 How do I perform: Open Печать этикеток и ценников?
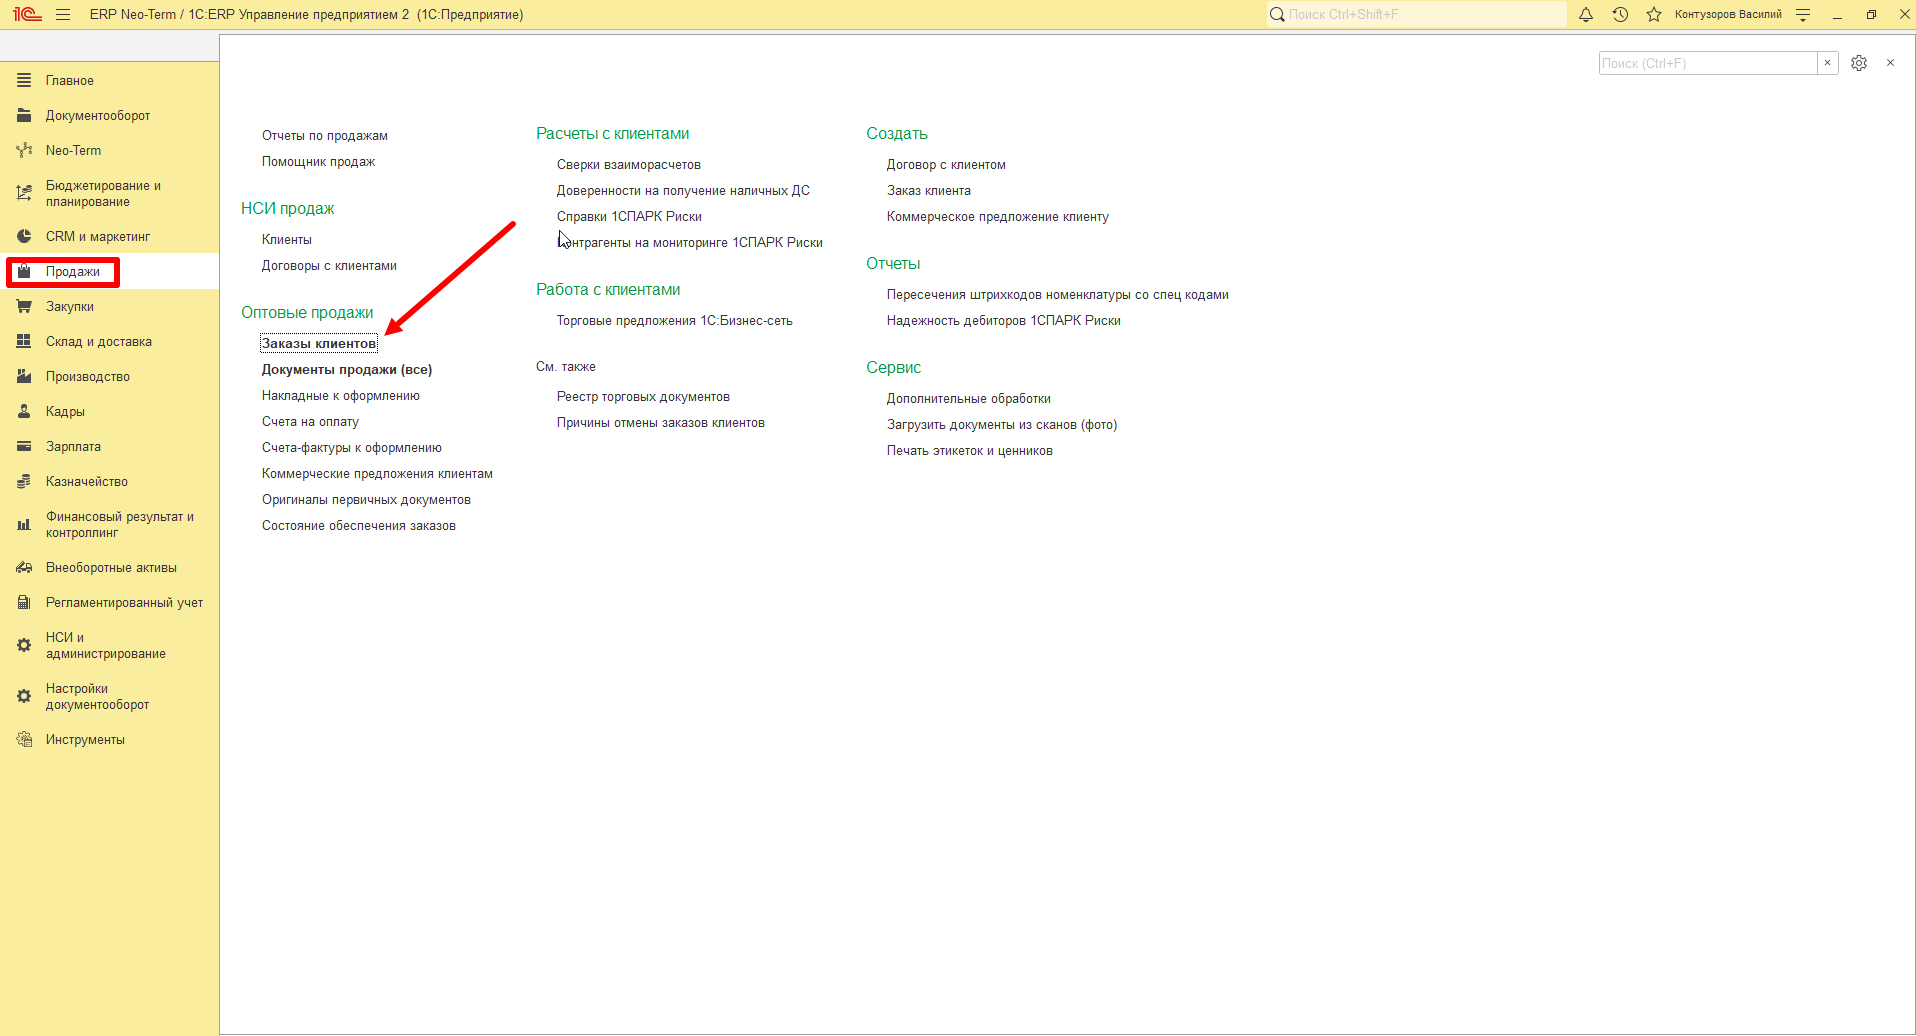tap(970, 451)
